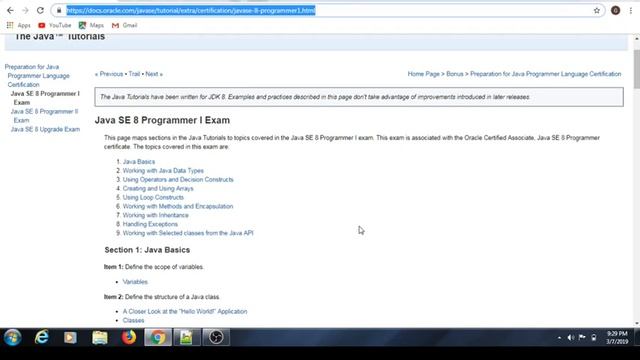Click sidebar current Java SE 8 Programmer I item
The image size is (640, 360).
[45, 98]
